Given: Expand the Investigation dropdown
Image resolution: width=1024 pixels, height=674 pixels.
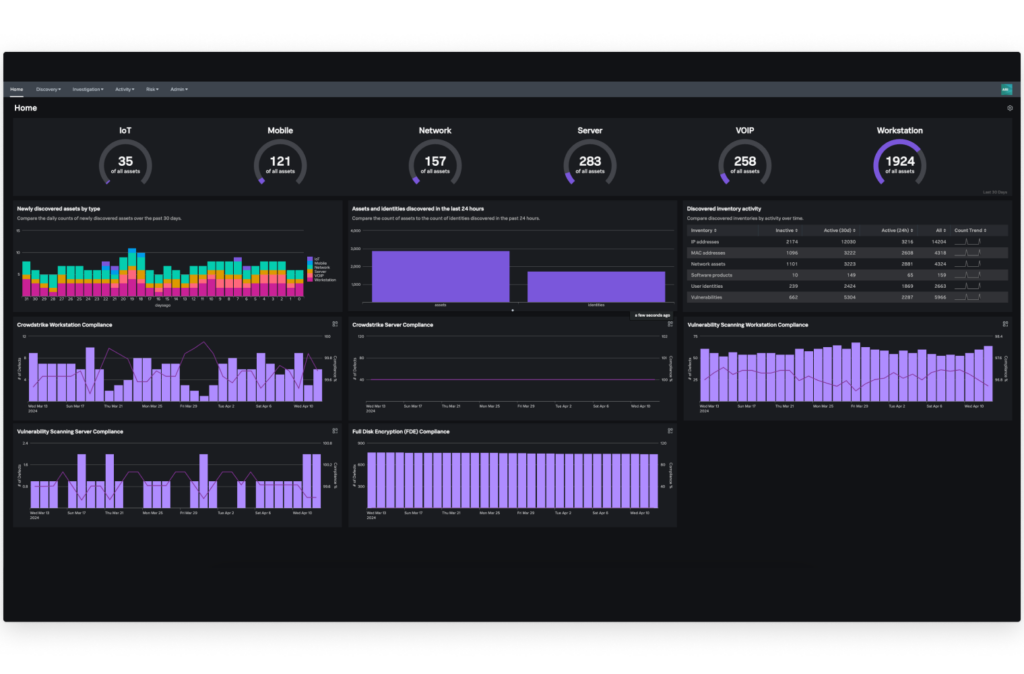Looking at the screenshot, I should tap(88, 89).
